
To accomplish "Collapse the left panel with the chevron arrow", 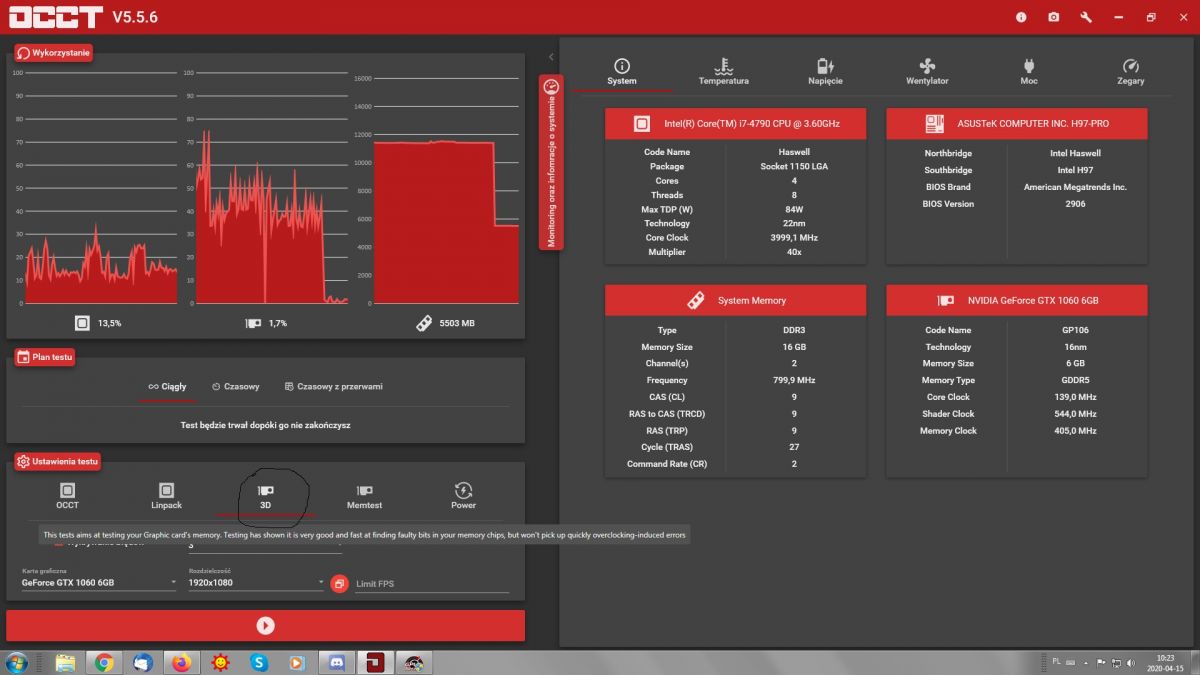I will coord(551,57).
